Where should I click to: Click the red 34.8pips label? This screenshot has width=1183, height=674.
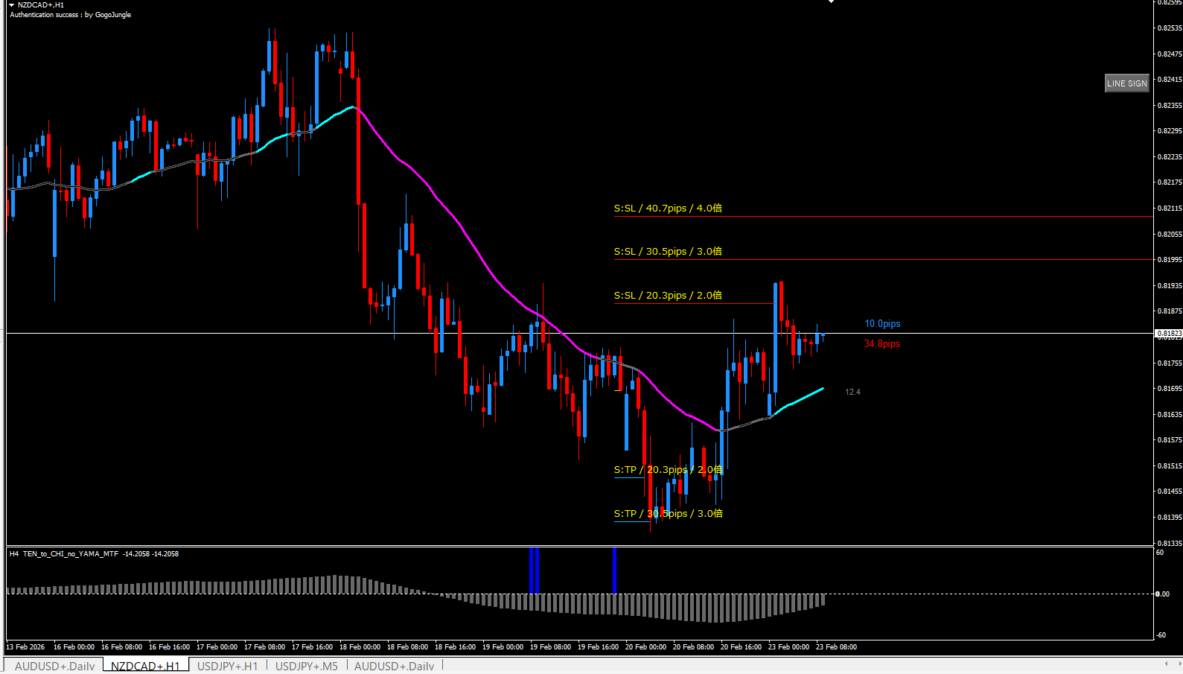point(882,344)
